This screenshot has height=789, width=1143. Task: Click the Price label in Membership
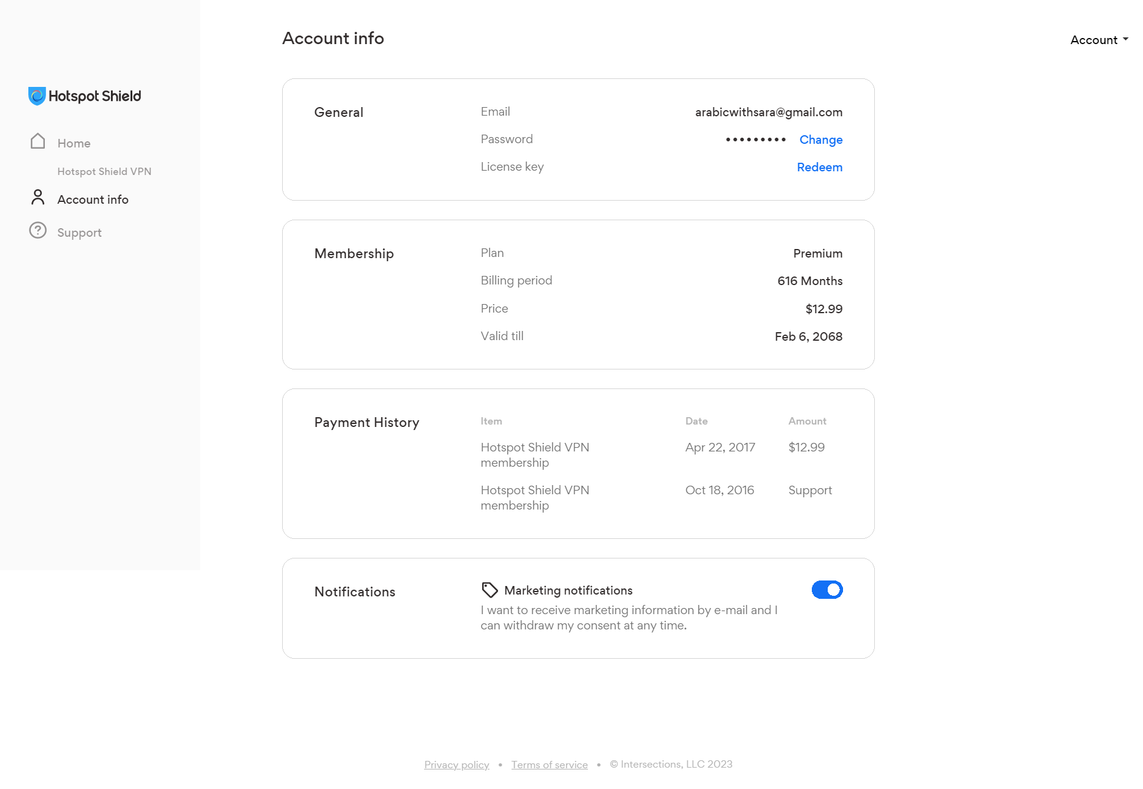[x=494, y=308]
